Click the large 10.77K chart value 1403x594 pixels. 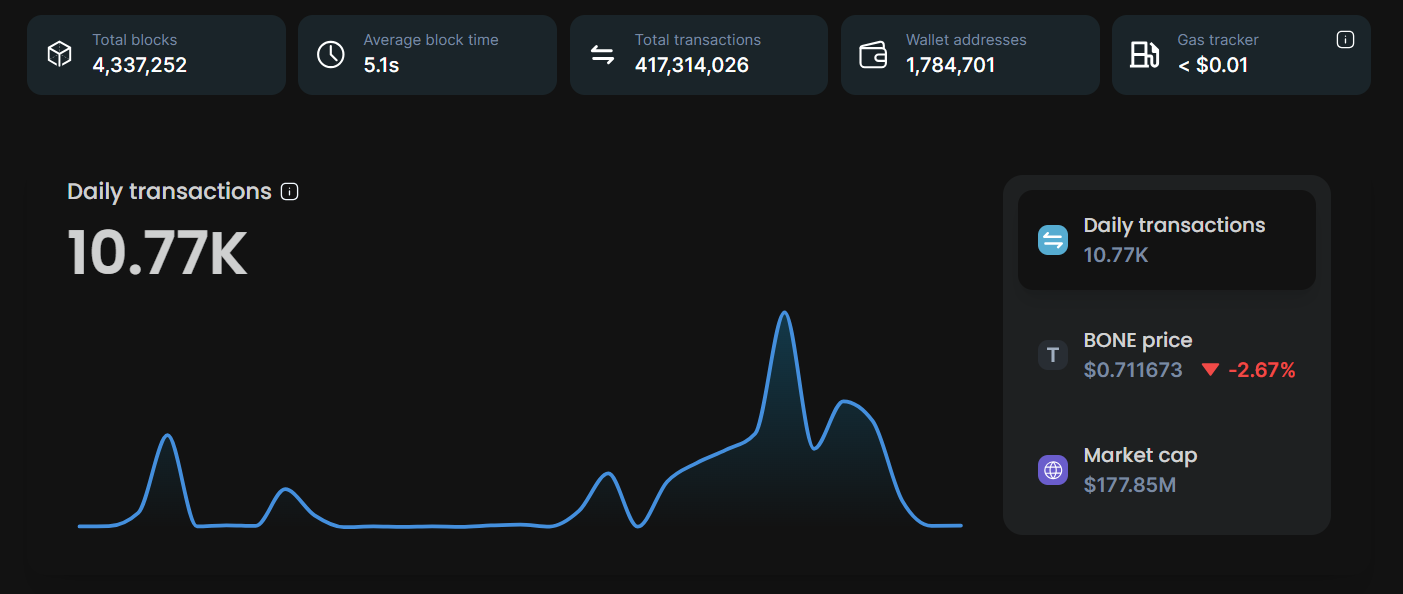157,252
